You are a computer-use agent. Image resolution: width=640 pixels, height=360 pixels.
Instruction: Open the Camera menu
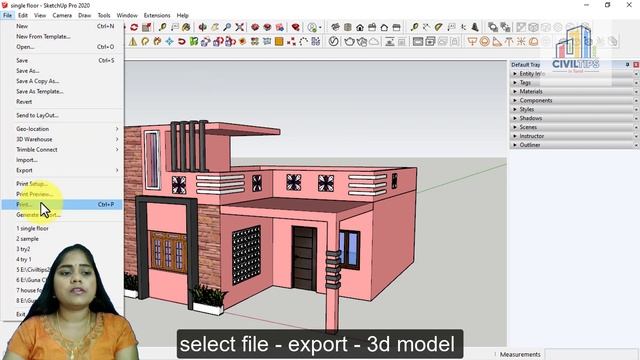point(62,15)
